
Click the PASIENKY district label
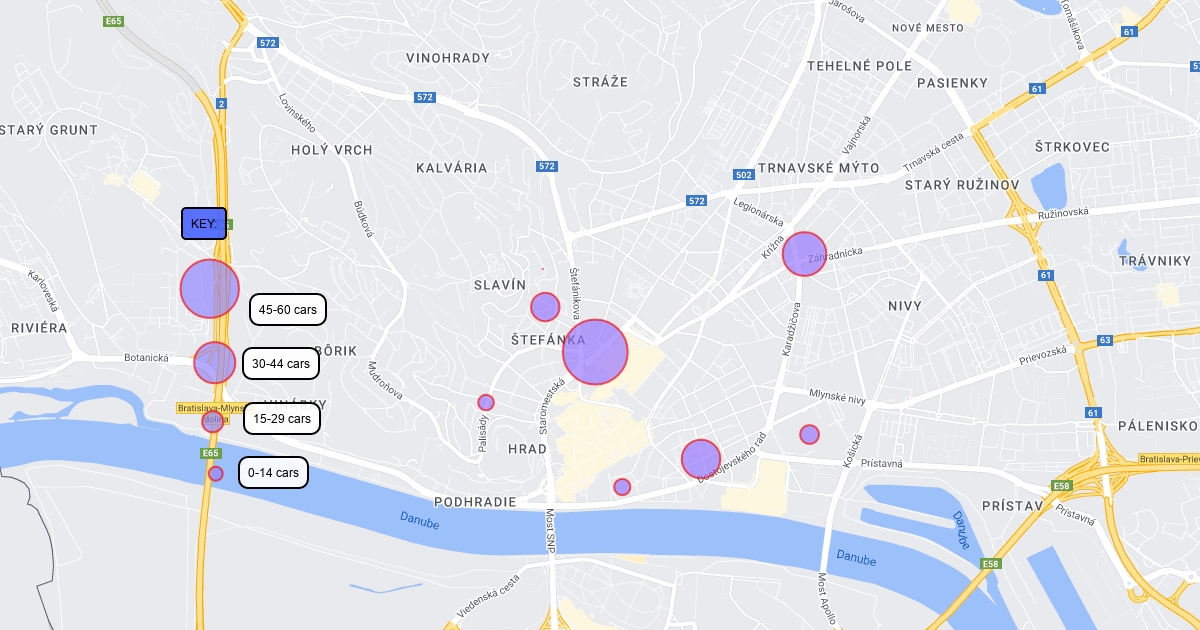[952, 82]
